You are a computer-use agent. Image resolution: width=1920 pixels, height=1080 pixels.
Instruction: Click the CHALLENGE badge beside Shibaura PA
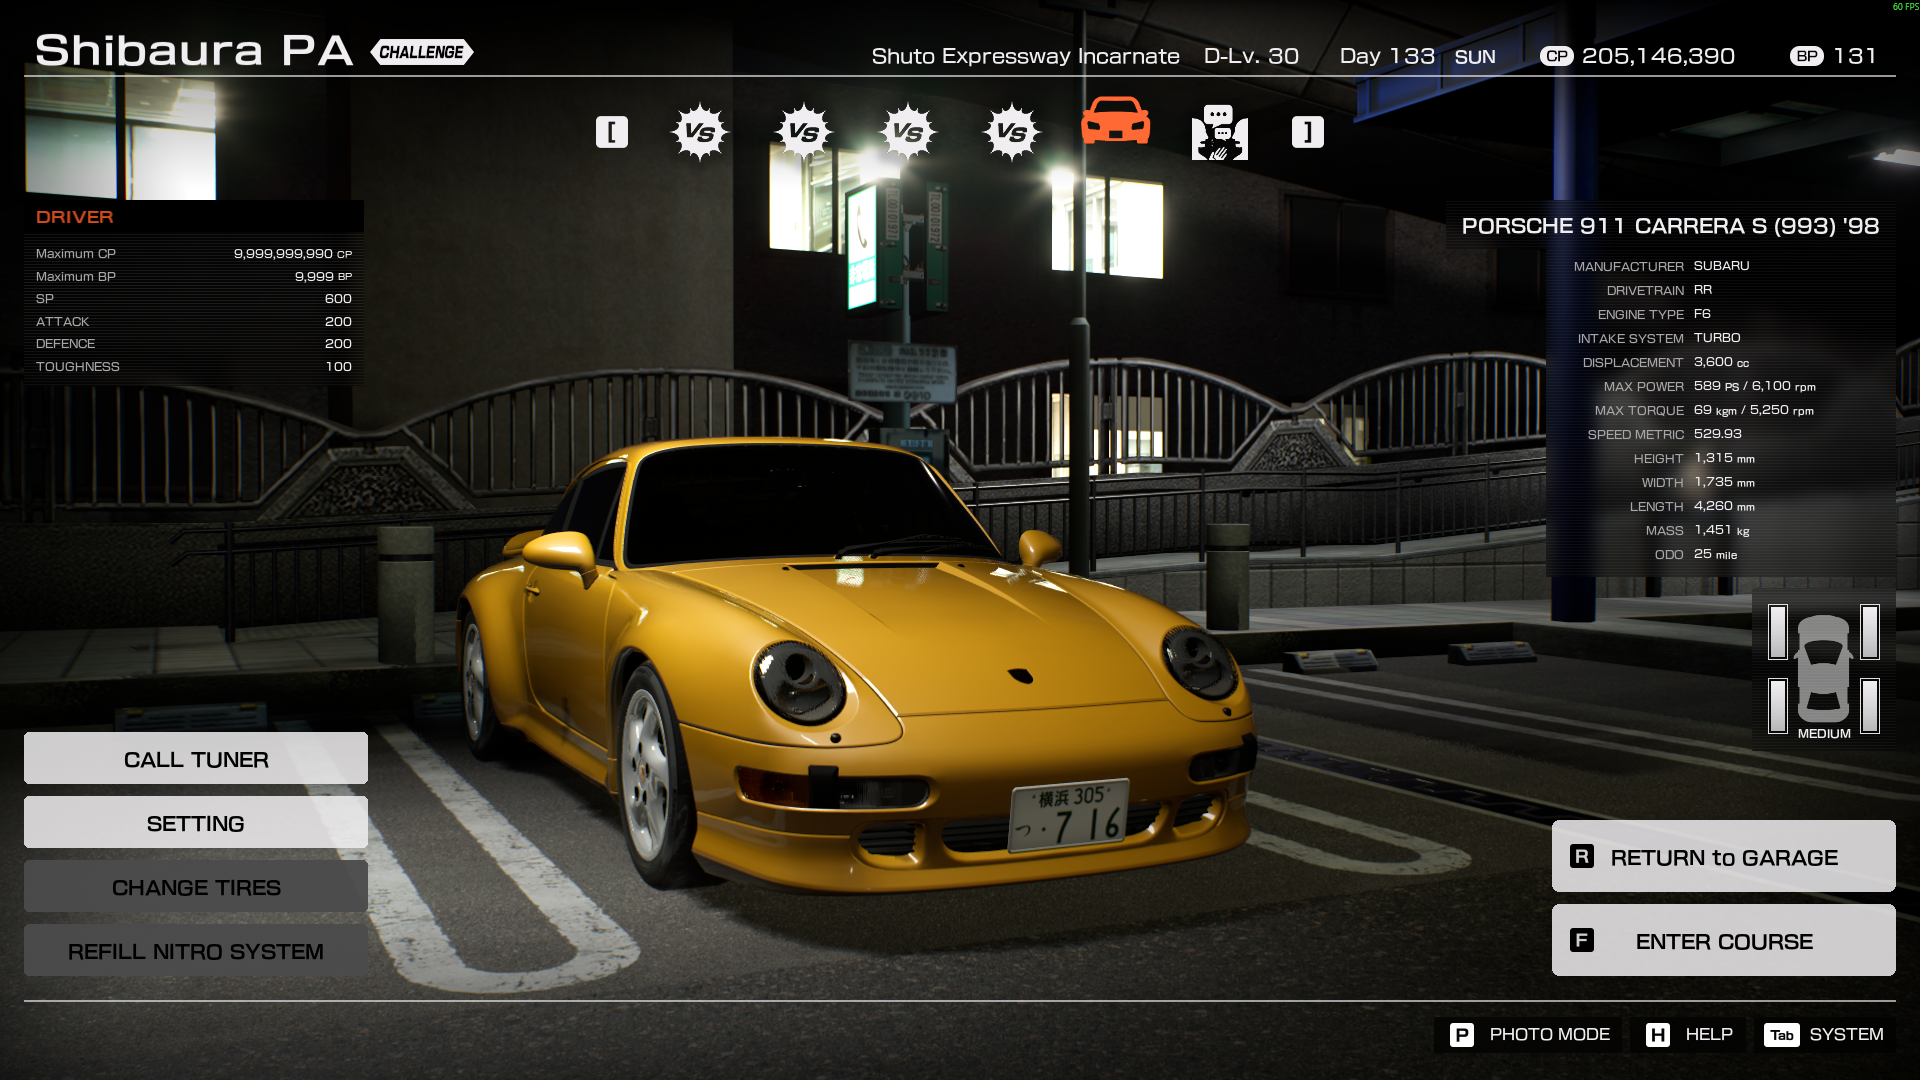421,52
